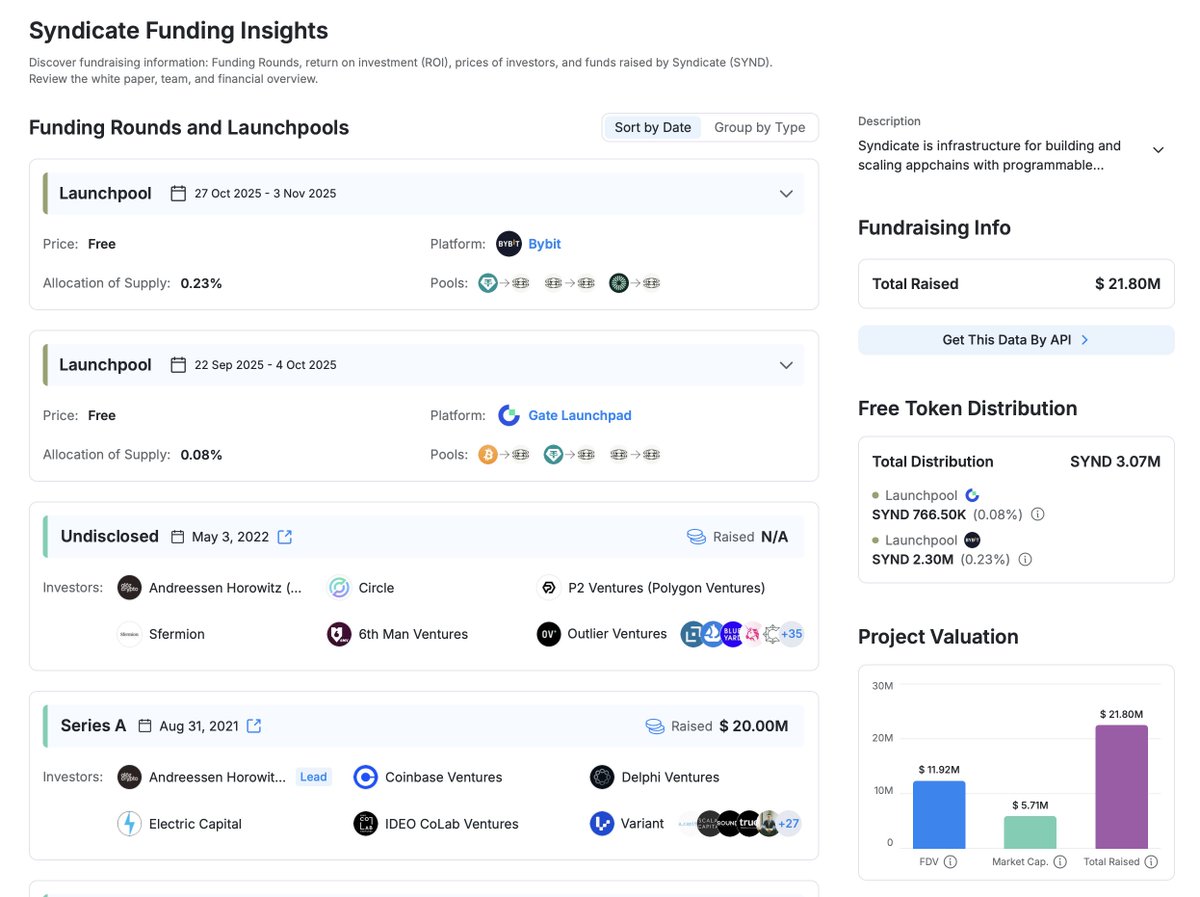Click the Bybit platform logo icon
Screen dimensions: 1200x897
point(509,244)
